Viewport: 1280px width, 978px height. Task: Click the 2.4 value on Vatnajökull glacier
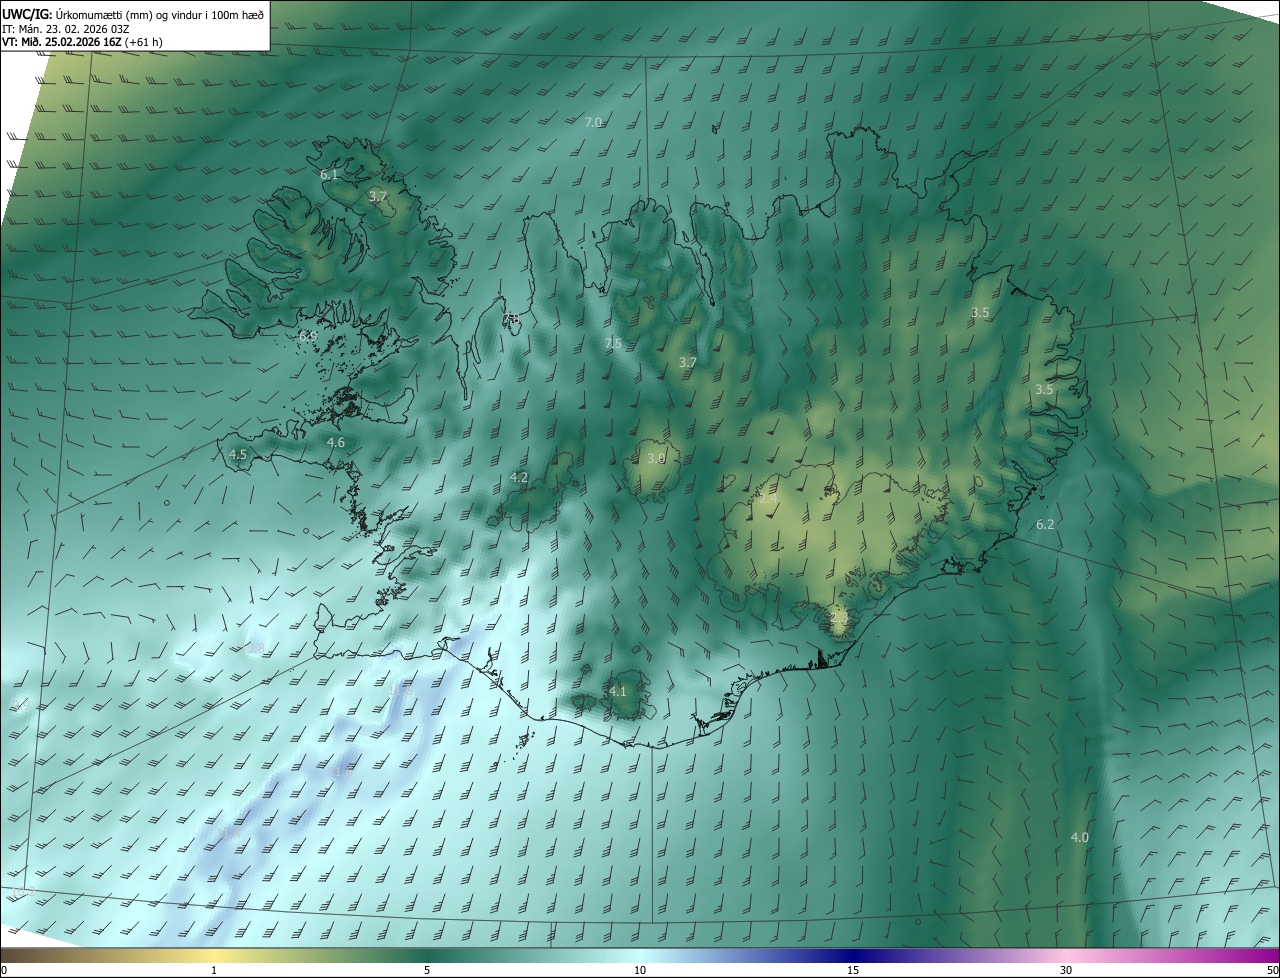click(x=769, y=497)
